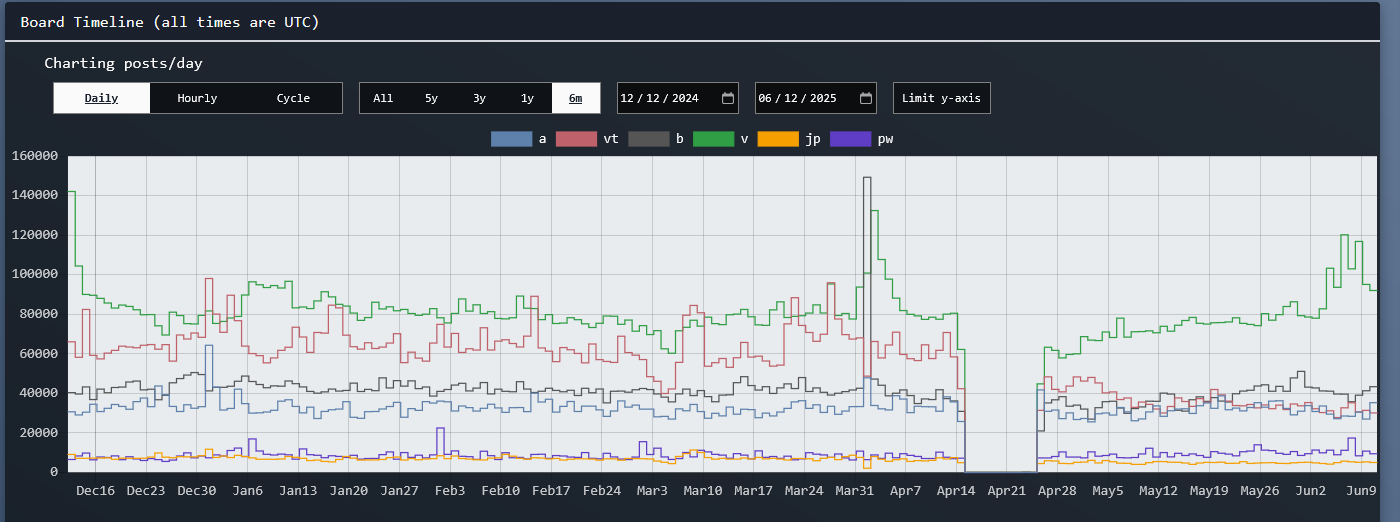The height and width of the screenshot is (522, 1400).
Task: Hide the orange 'jp' board series
Action: (x=778, y=139)
